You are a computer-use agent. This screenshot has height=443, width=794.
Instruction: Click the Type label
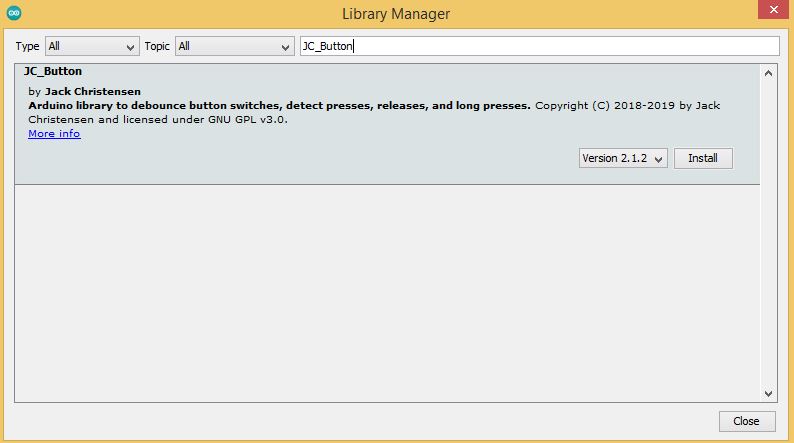28,46
